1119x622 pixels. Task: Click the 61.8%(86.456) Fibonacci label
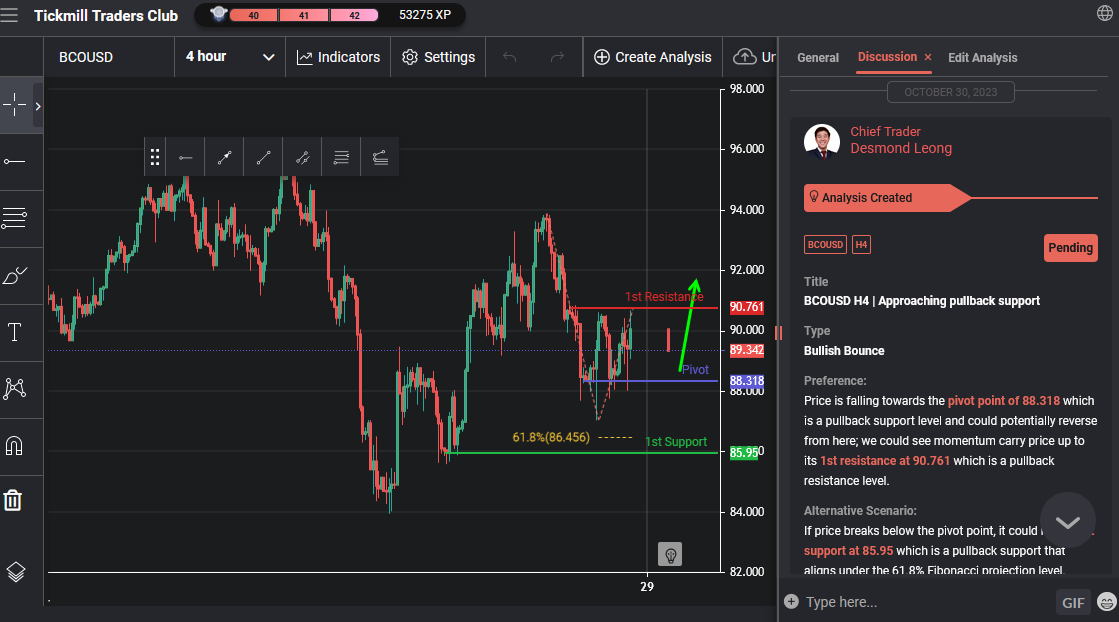coord(551,437)
